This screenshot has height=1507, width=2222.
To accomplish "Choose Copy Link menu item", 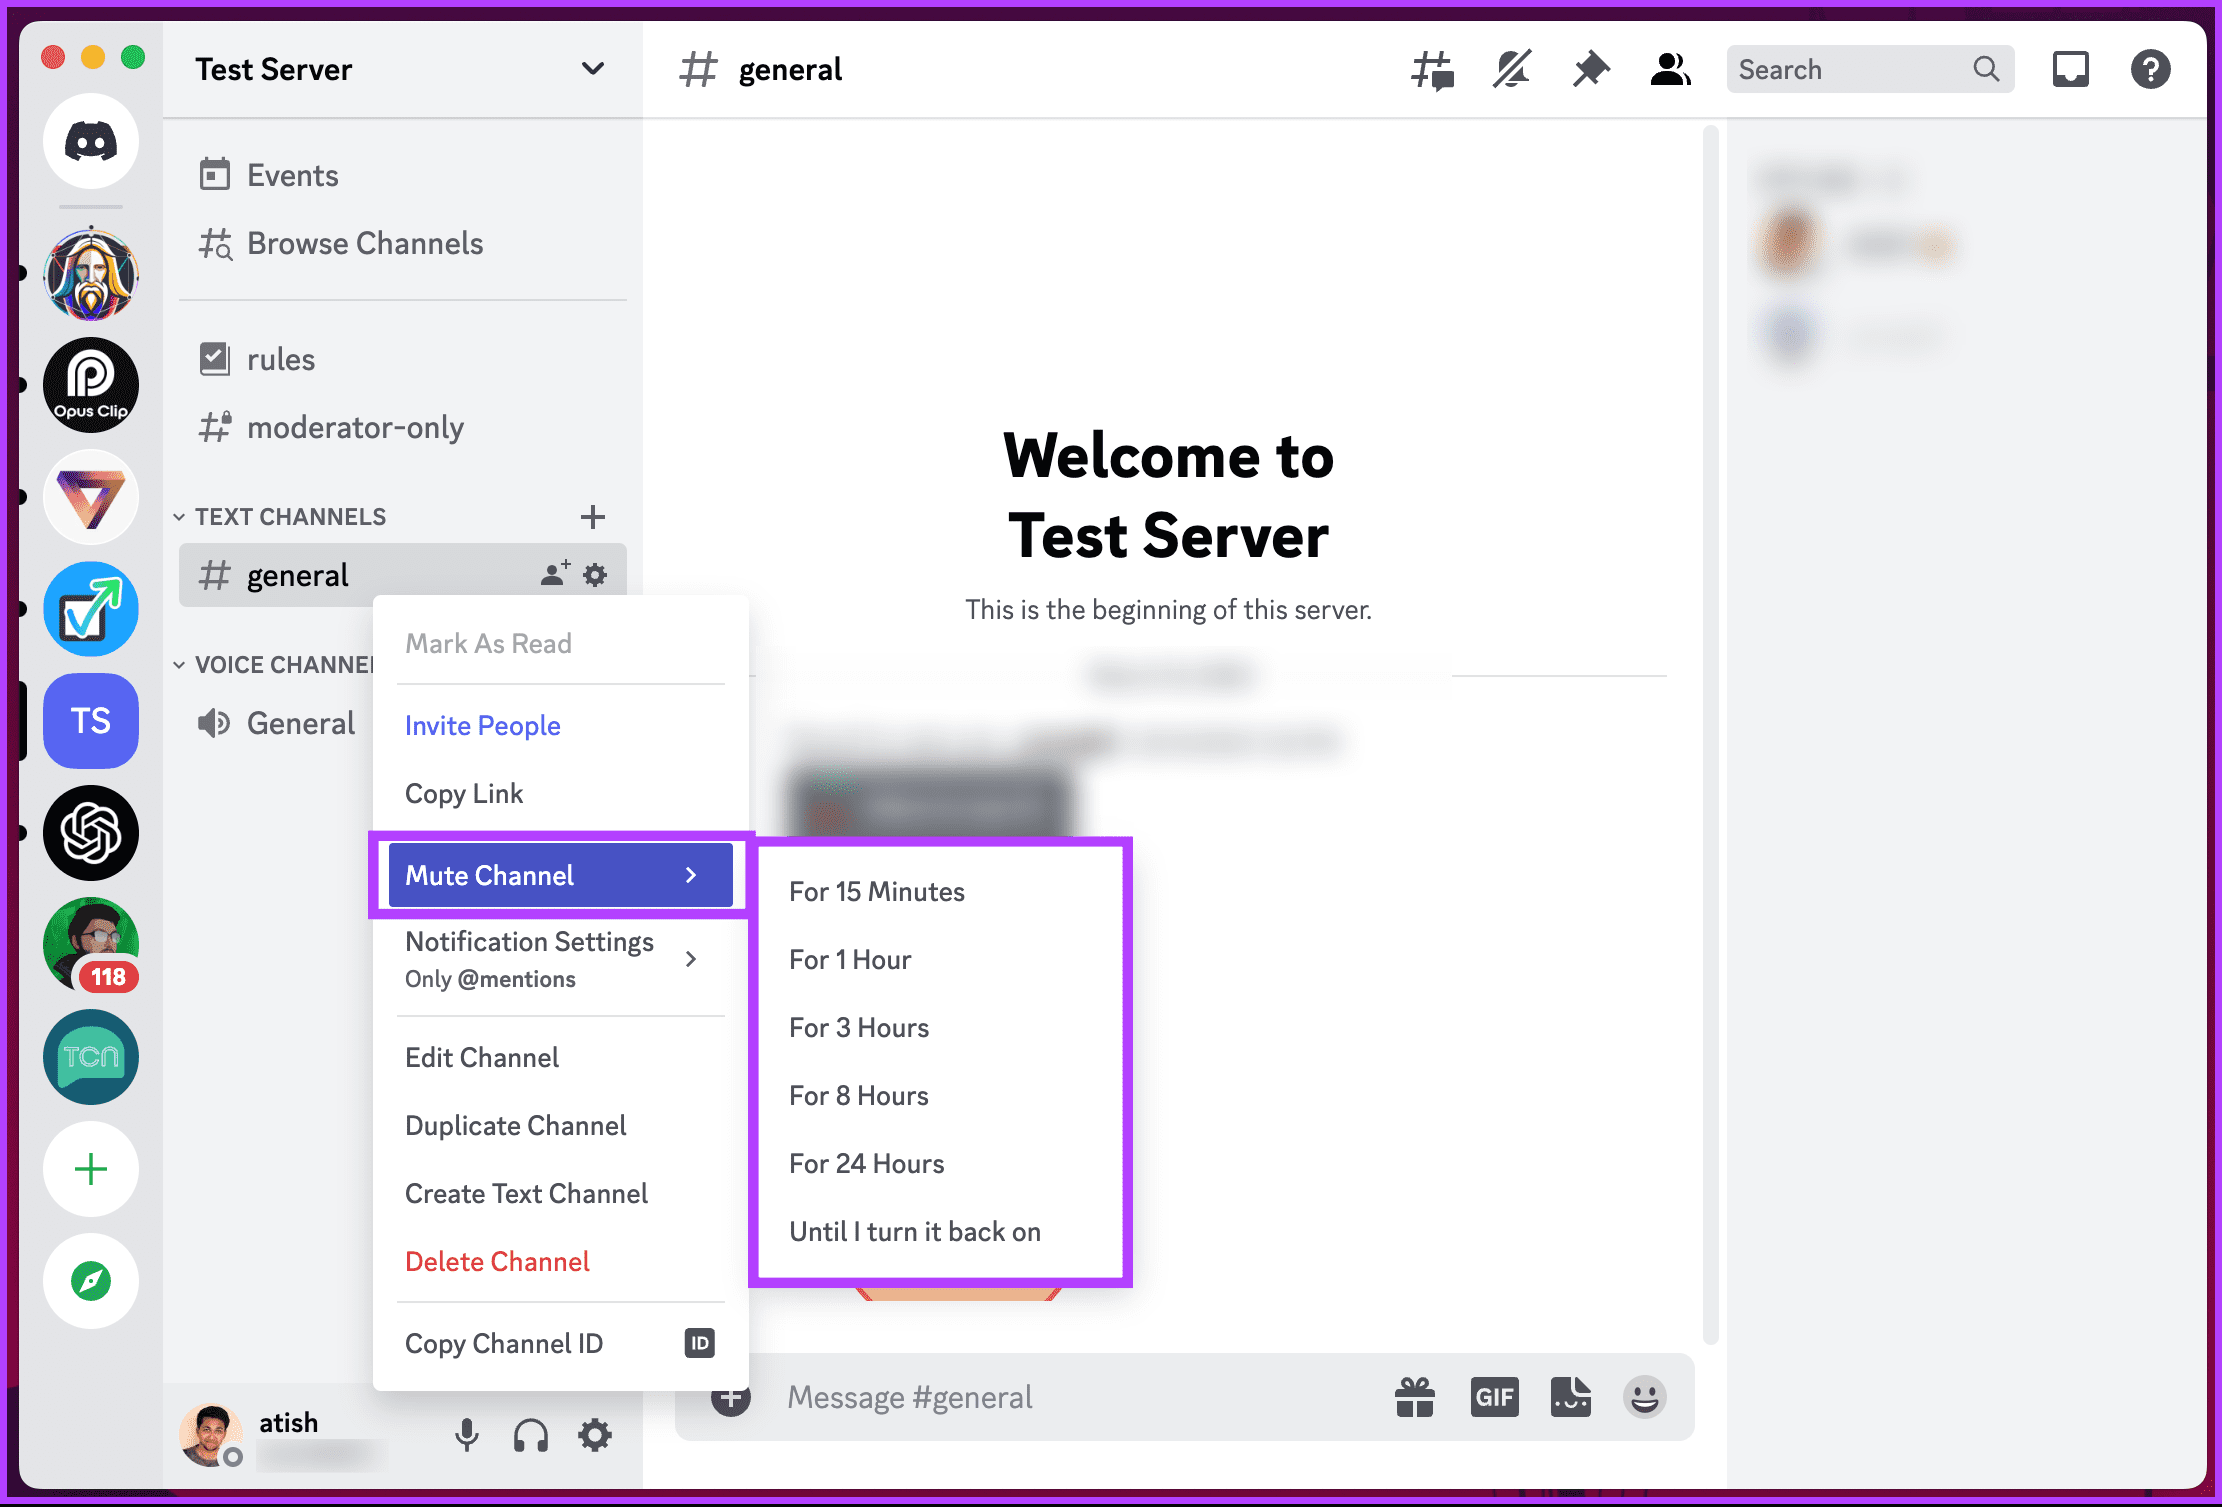I will pos(561,793).
